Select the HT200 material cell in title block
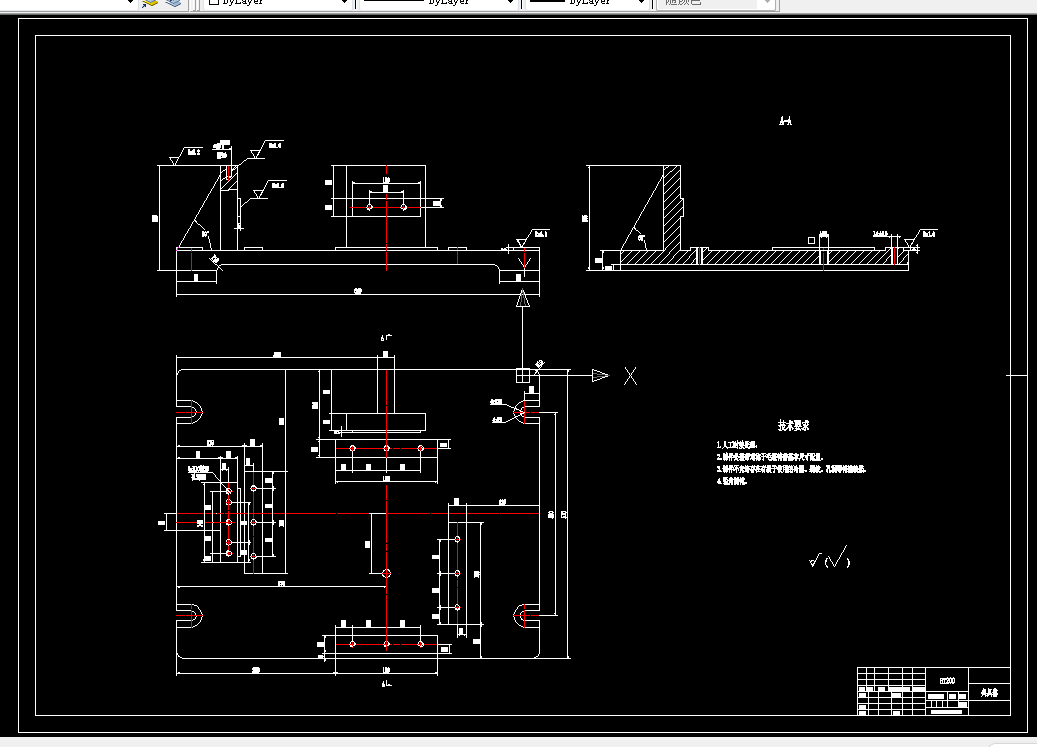Image resolution: width=1037 pixels, height=747 pixels. point(947,680)
